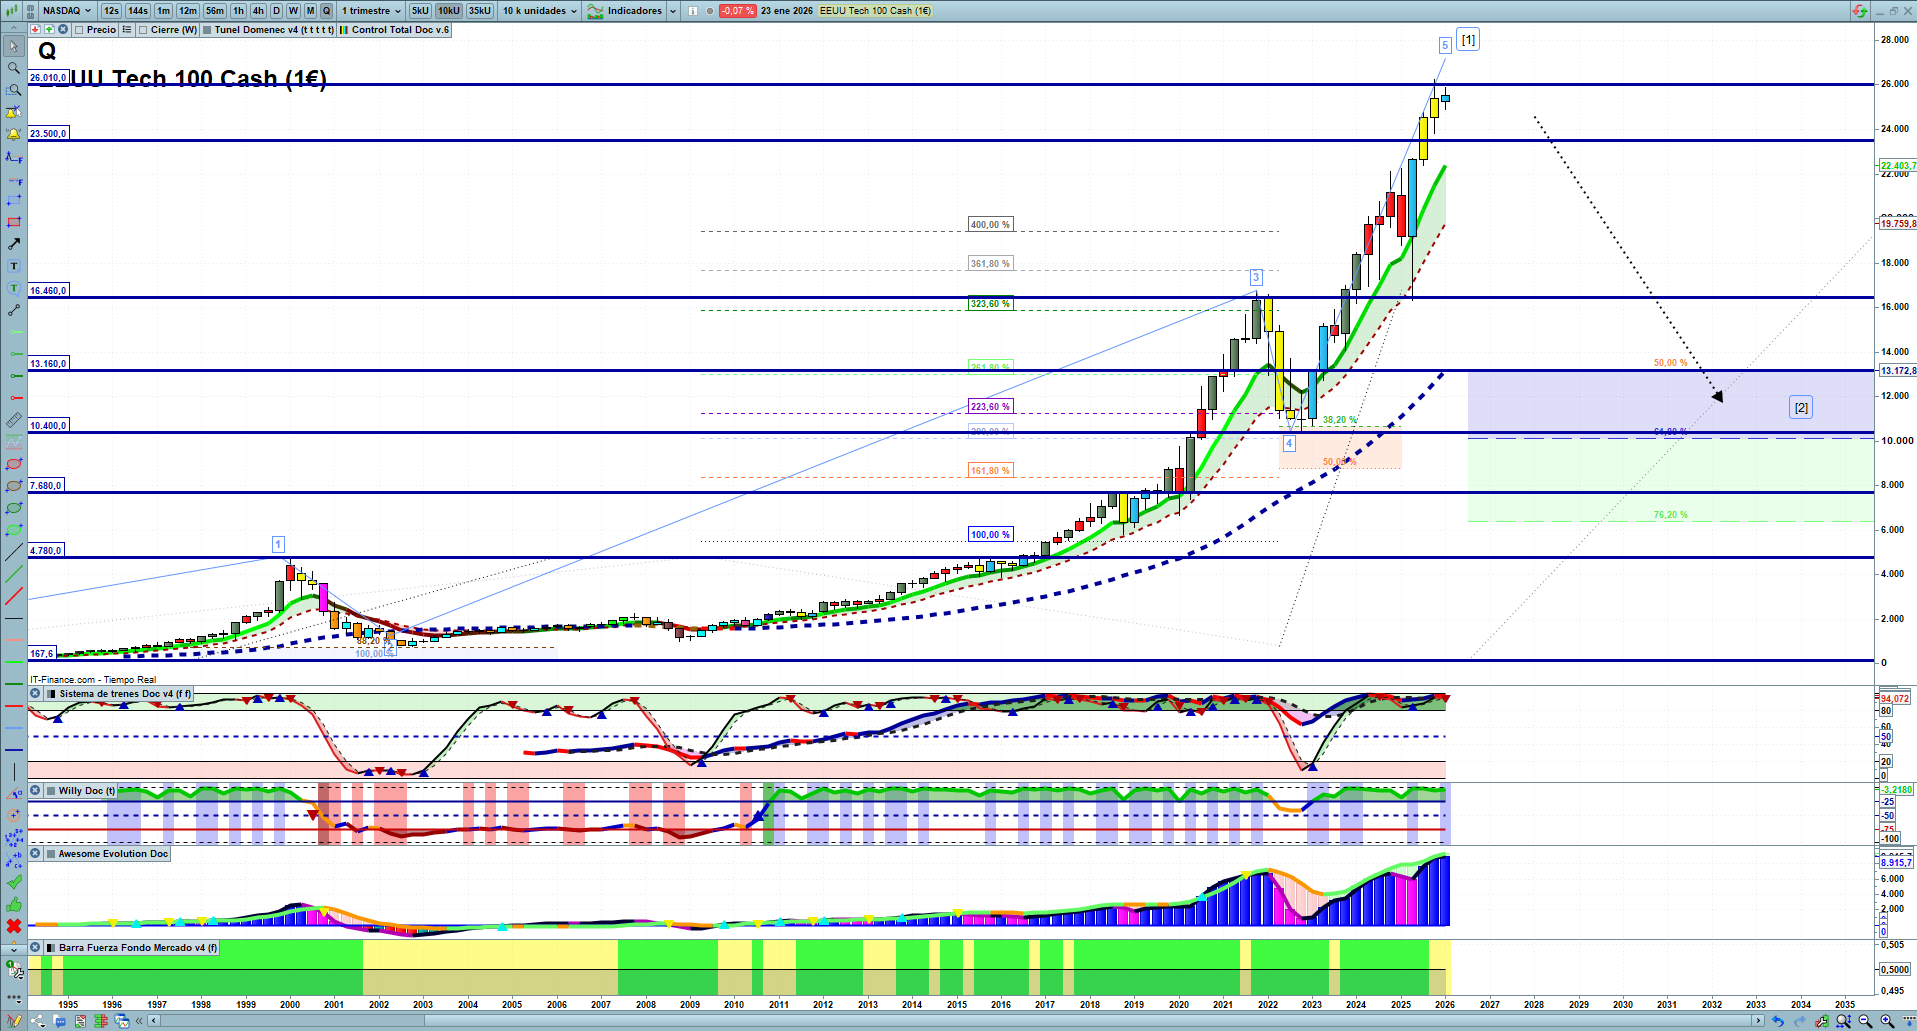This screenshot has width=1917, height=1031.
Task: Click the red download arrow icon
Action: click(x=35, y=30)
